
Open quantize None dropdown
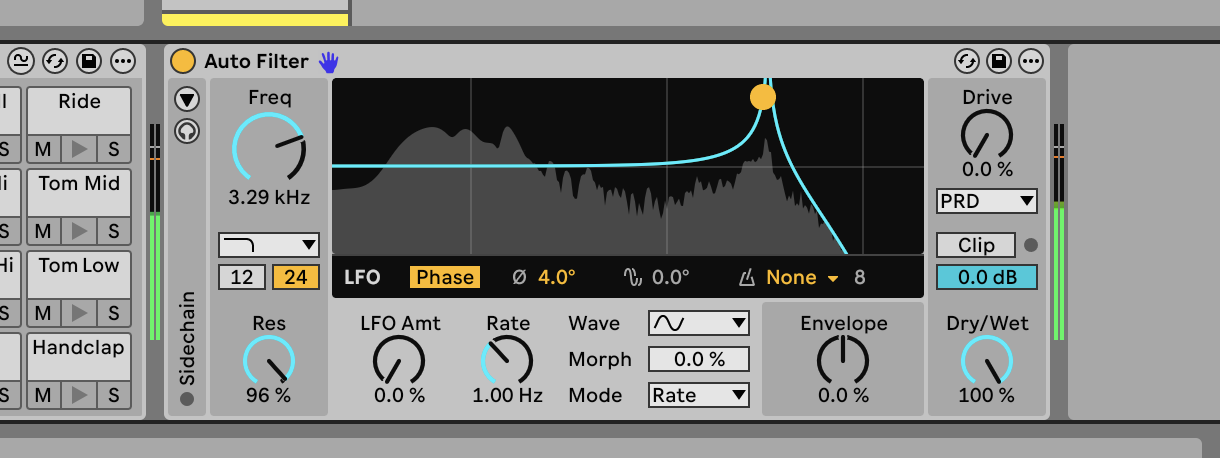[x=802, y=277]
